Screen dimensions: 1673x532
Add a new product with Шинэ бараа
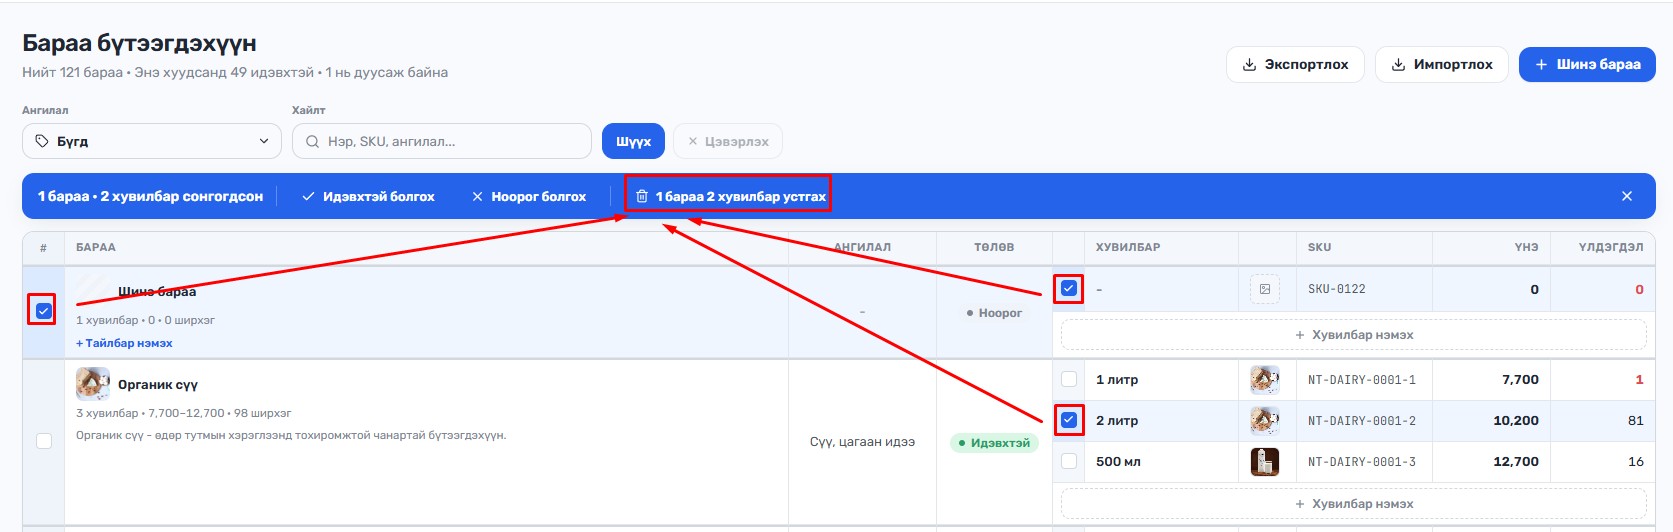coord(1587,64)
